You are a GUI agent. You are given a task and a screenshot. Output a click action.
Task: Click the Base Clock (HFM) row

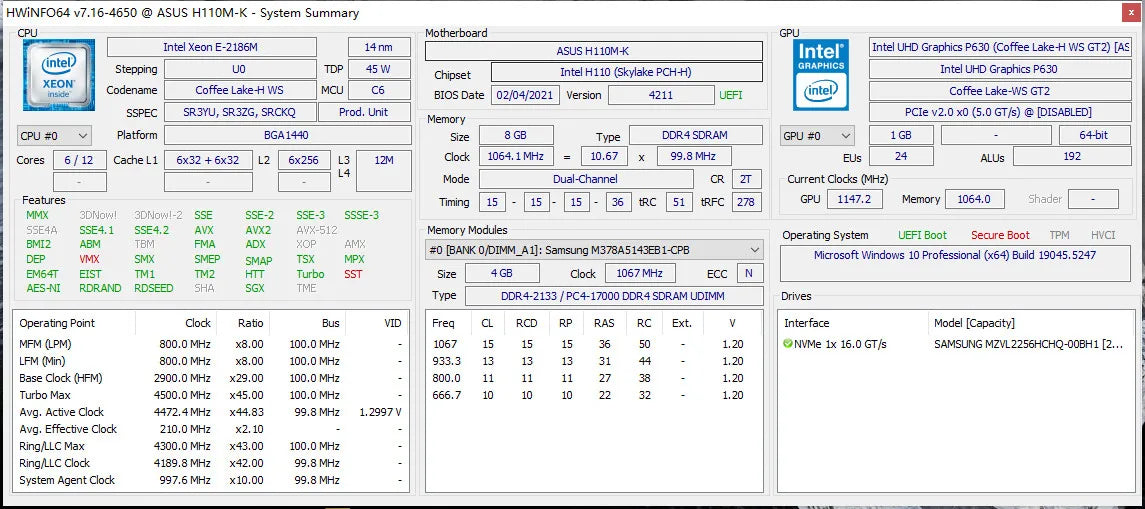[211, 378]
